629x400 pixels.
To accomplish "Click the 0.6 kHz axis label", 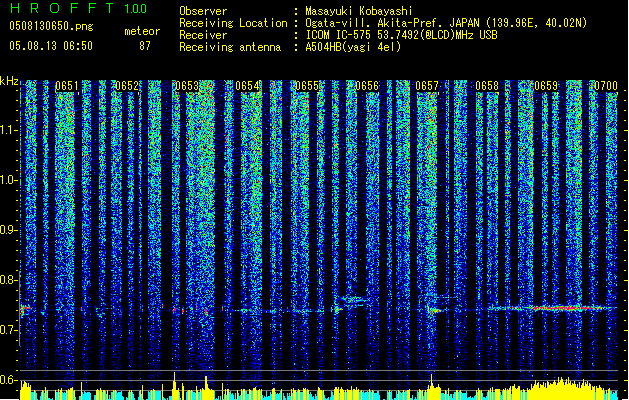I will tap(9, 380).
